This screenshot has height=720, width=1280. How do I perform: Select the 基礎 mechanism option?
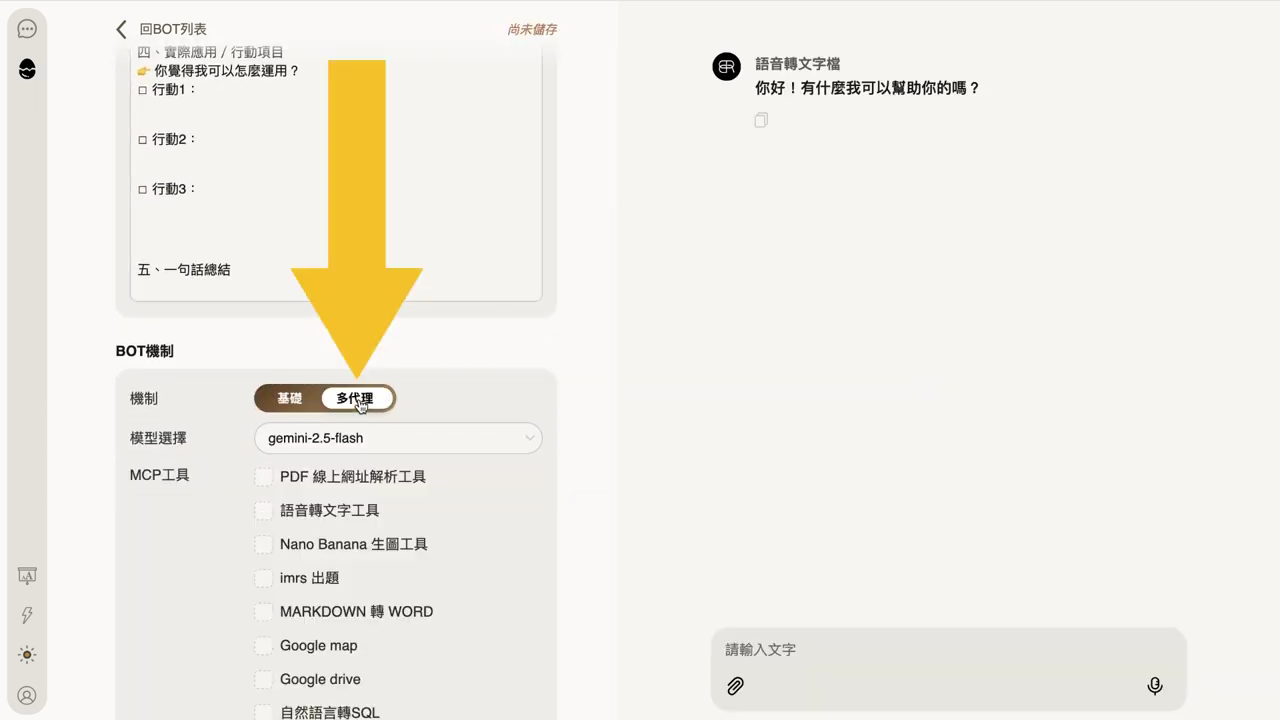pos(289,398)
